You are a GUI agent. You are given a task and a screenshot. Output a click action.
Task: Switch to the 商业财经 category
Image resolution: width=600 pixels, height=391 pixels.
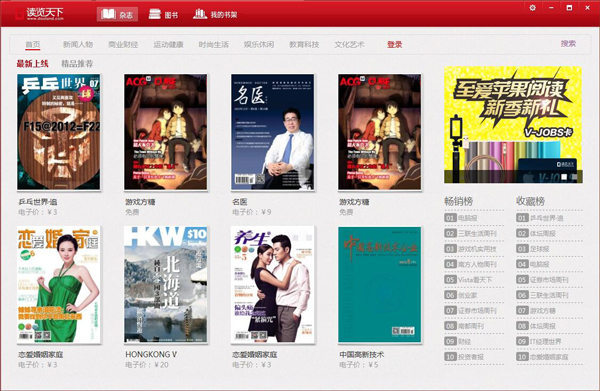(x=123, y=44)
